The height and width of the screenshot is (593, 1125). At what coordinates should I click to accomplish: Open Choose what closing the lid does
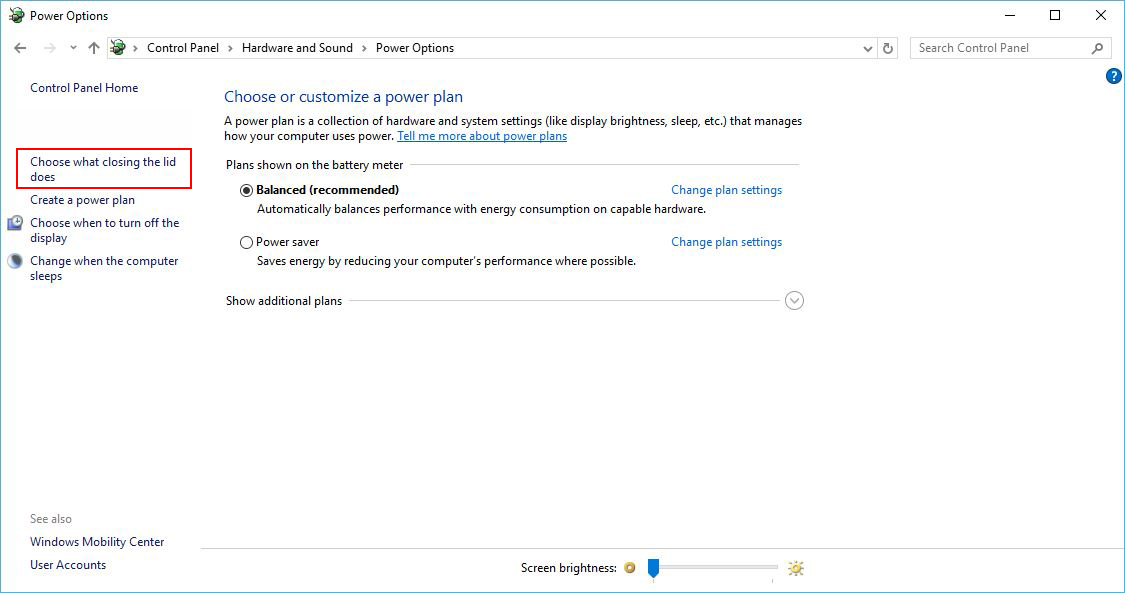(102, 169)
